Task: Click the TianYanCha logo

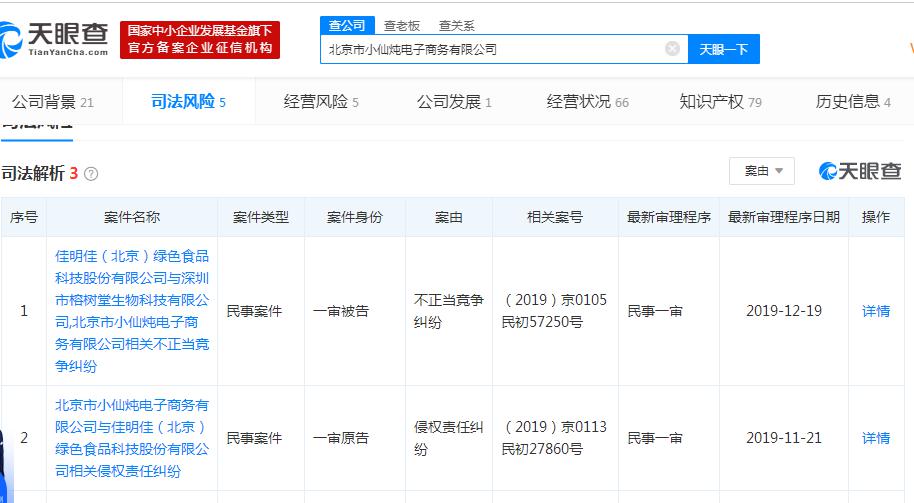Action: tap(54, 40)
